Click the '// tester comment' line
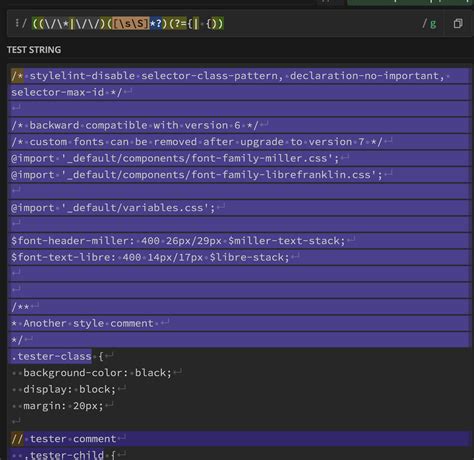 64,439
